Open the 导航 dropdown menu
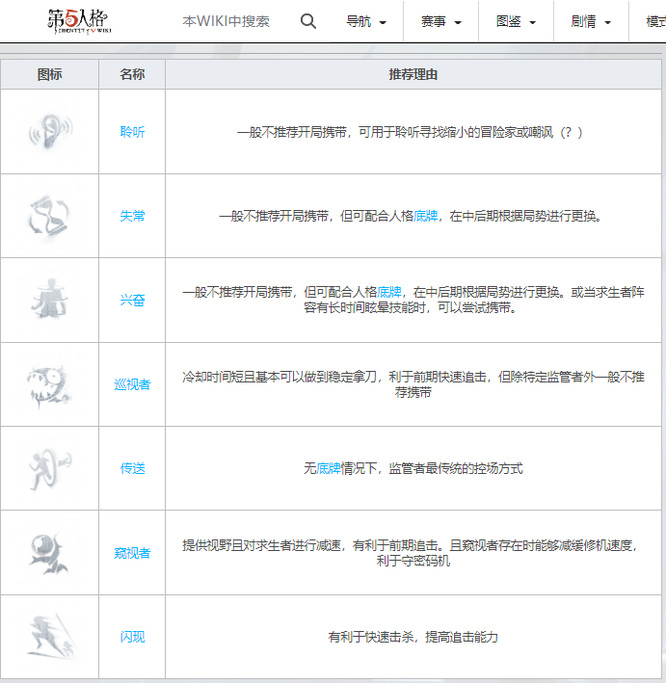This screenshot has width=666, height=683. tap(366, 21)
